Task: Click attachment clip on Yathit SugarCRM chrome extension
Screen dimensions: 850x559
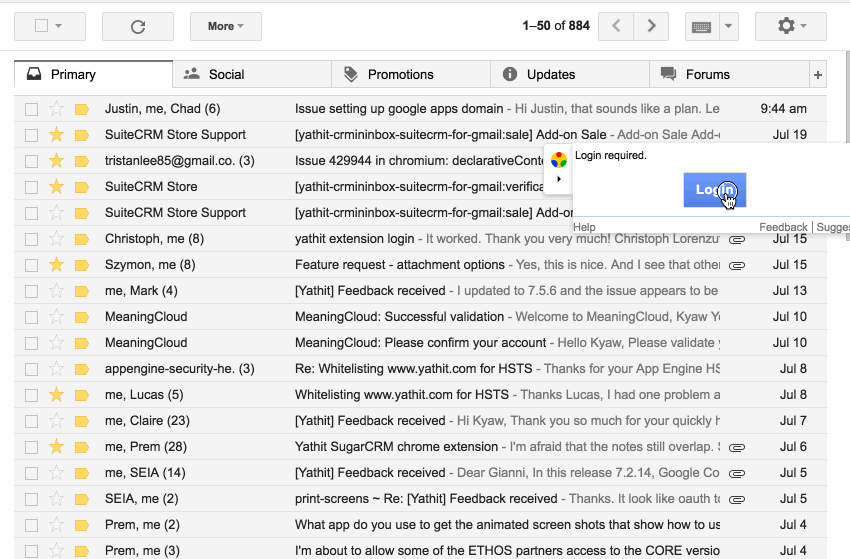Action: click(737, 447)
